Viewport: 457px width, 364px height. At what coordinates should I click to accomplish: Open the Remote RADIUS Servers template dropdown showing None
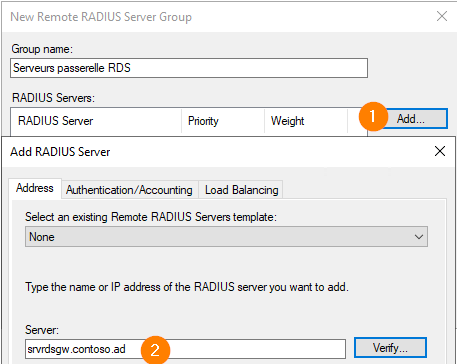coord(226,237)
